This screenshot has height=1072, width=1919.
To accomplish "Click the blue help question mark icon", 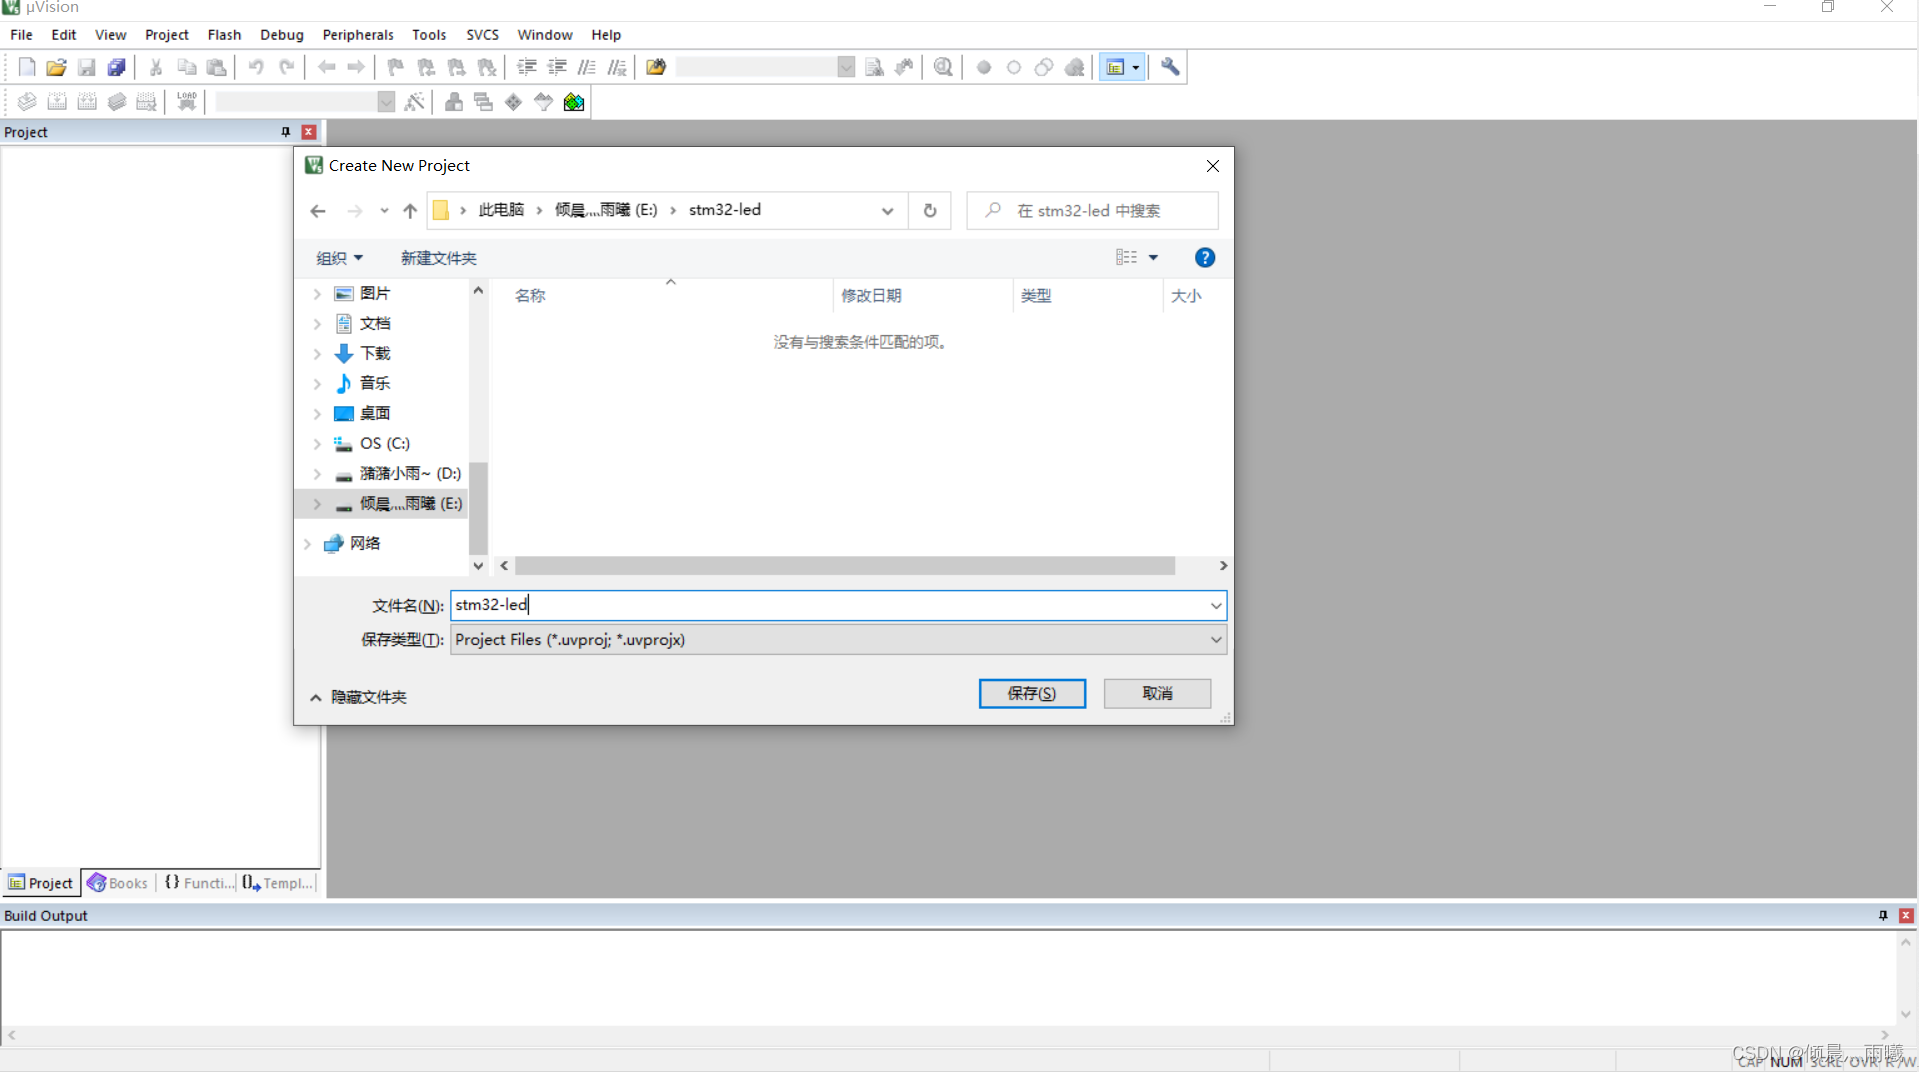I will [x=1205, y=257].
